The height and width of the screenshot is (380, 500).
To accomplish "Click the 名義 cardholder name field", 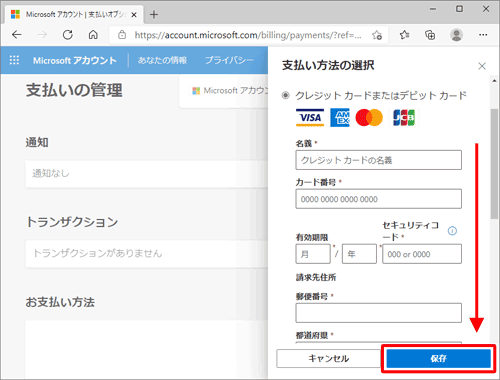I will tap(378, 160).
